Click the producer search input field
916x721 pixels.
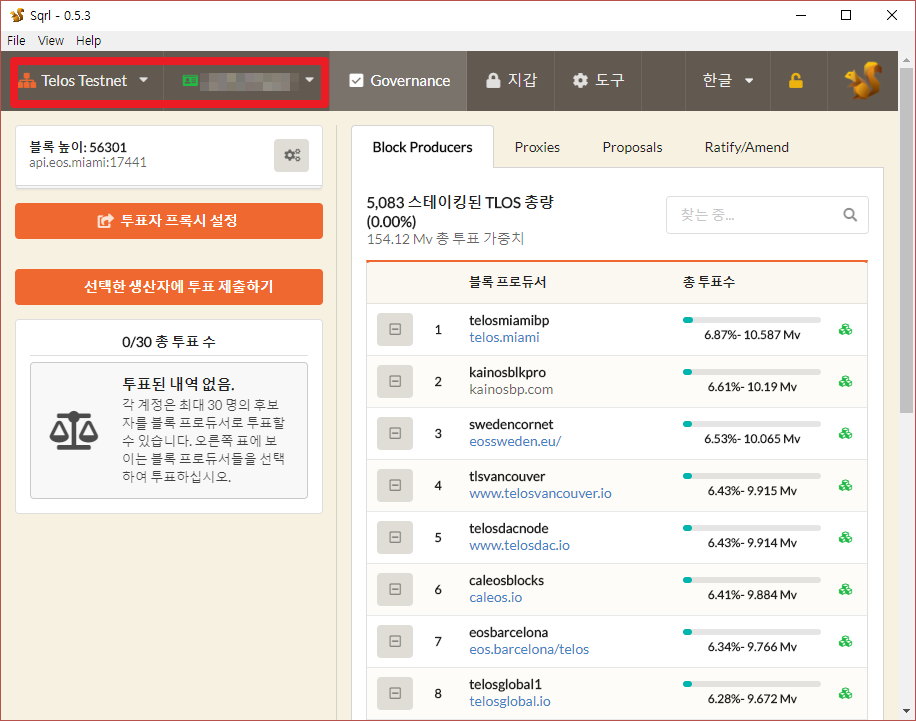(x=767, y=215)
